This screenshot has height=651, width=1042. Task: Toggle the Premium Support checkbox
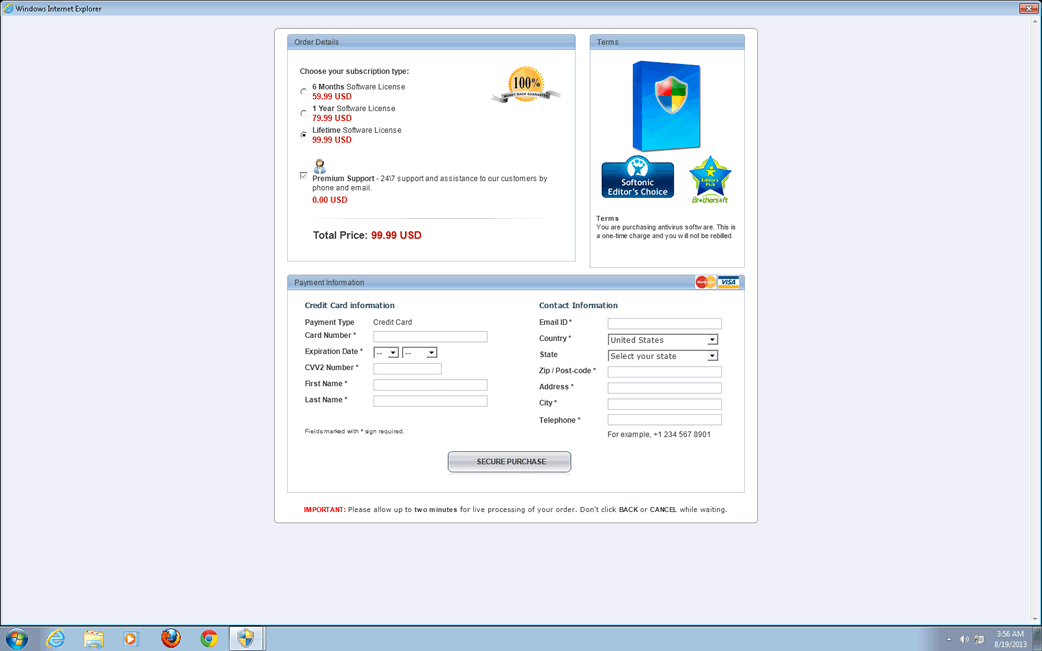[x=304, y=176]
